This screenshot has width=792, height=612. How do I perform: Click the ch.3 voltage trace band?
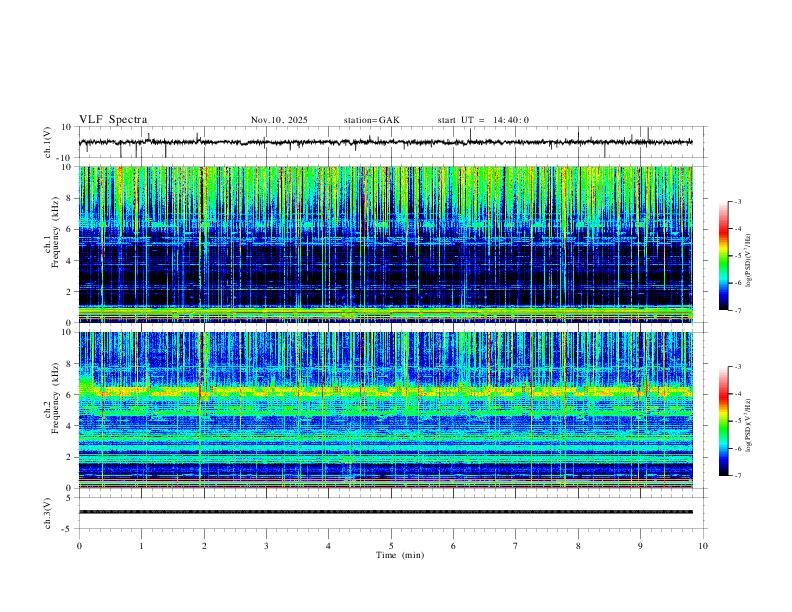385,512
